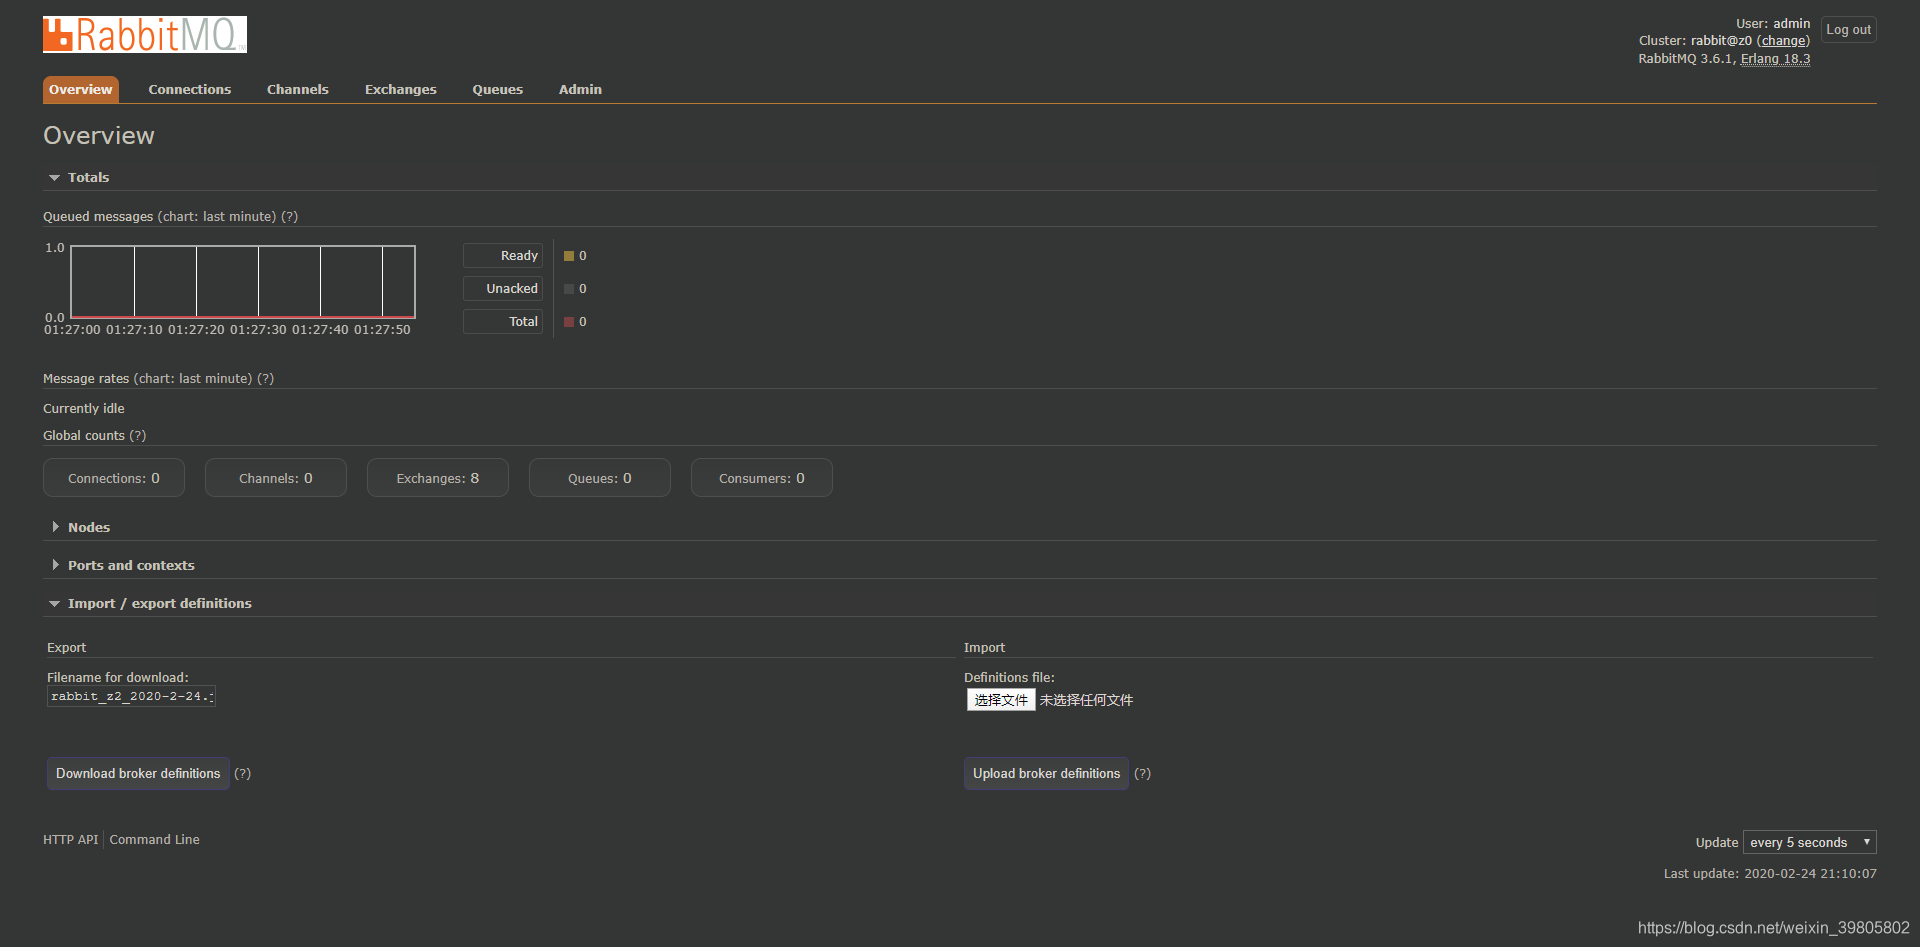The height and width of the screenshot is (947, 1920).
Task: Click the RabbitMQ logo
Action: 145,35
